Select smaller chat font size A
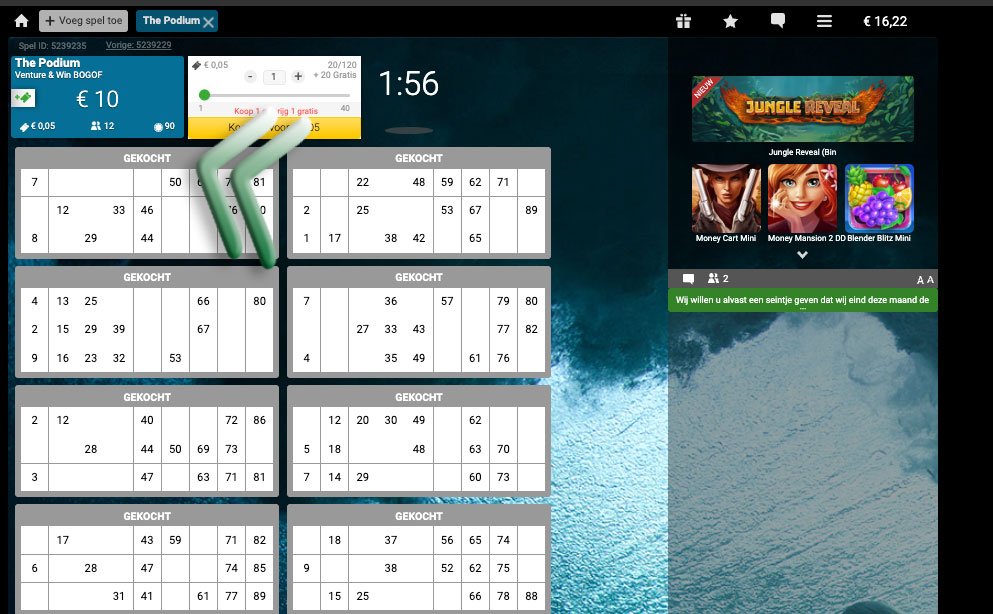The height and width of the screenshot is (614, 993). click(x=920, y=280)
